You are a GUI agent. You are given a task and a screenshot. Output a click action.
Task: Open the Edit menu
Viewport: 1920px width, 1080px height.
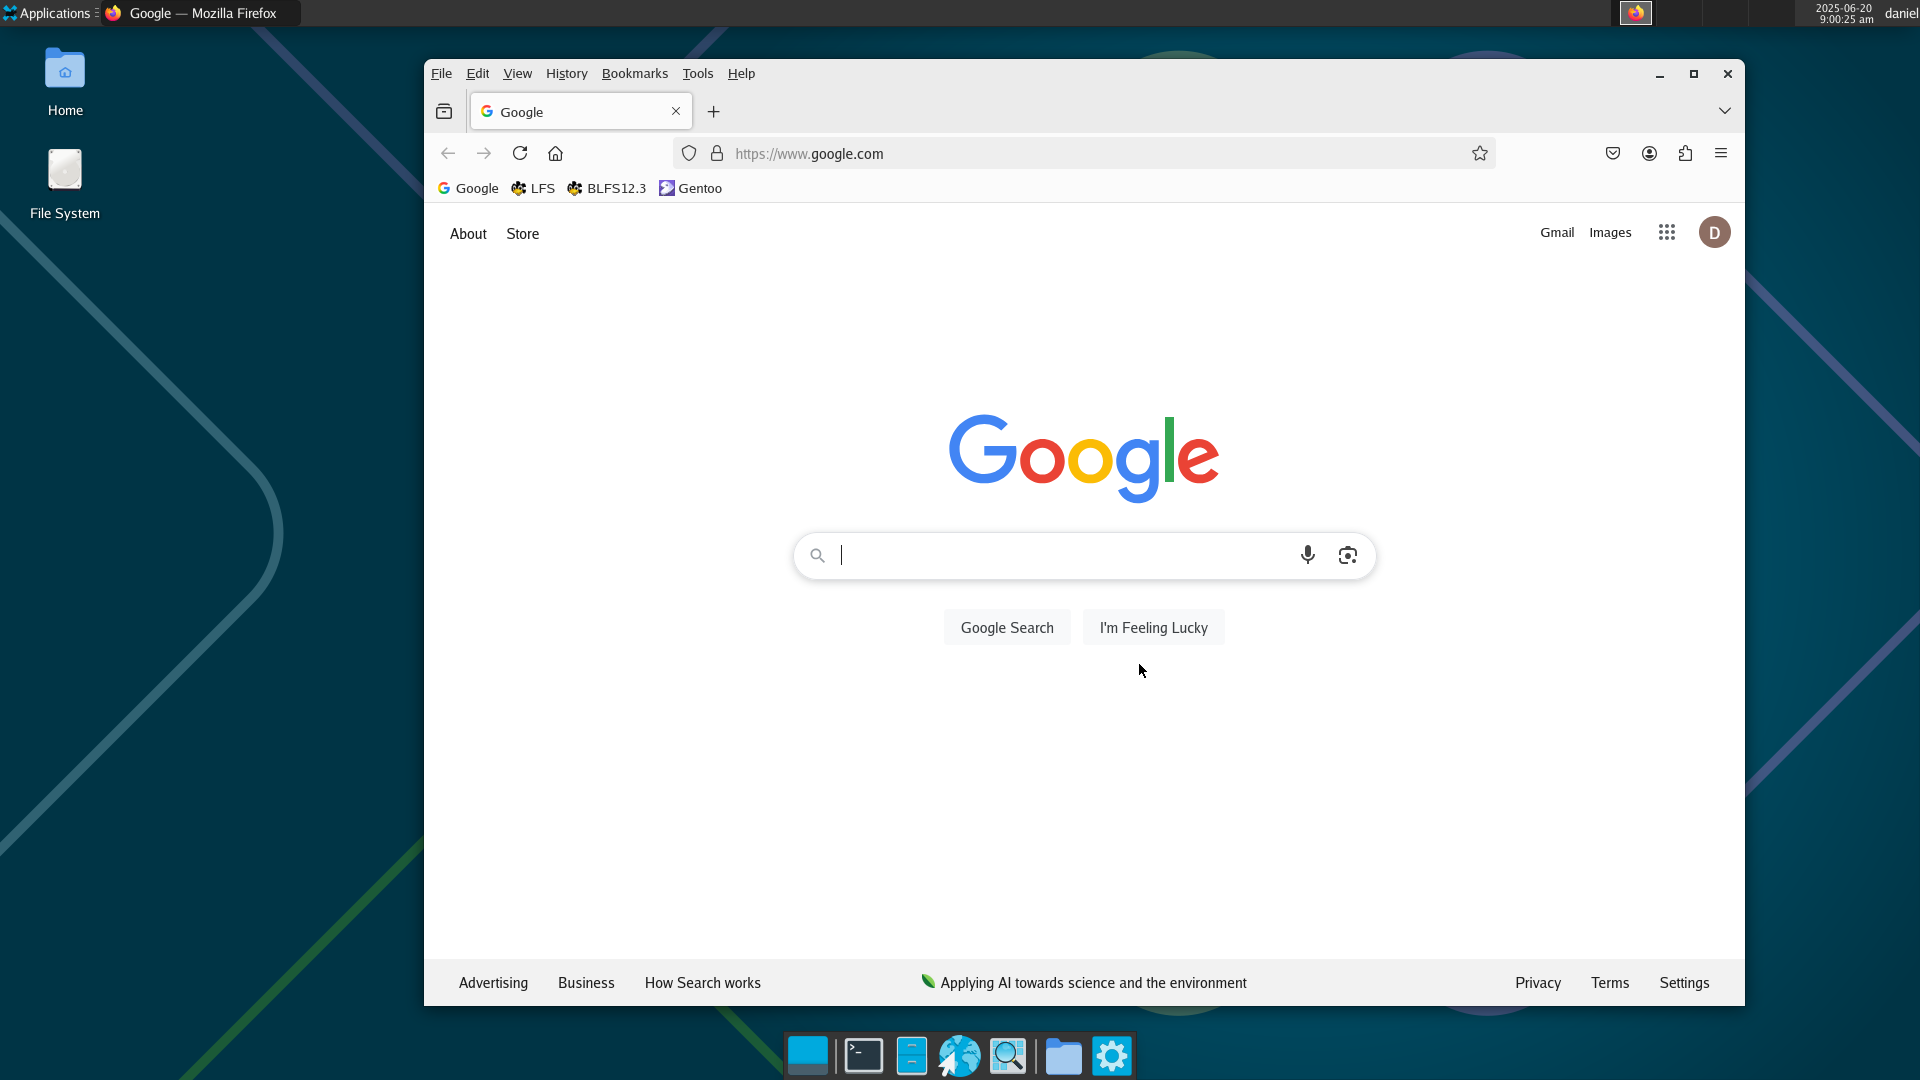click(478, 73)
